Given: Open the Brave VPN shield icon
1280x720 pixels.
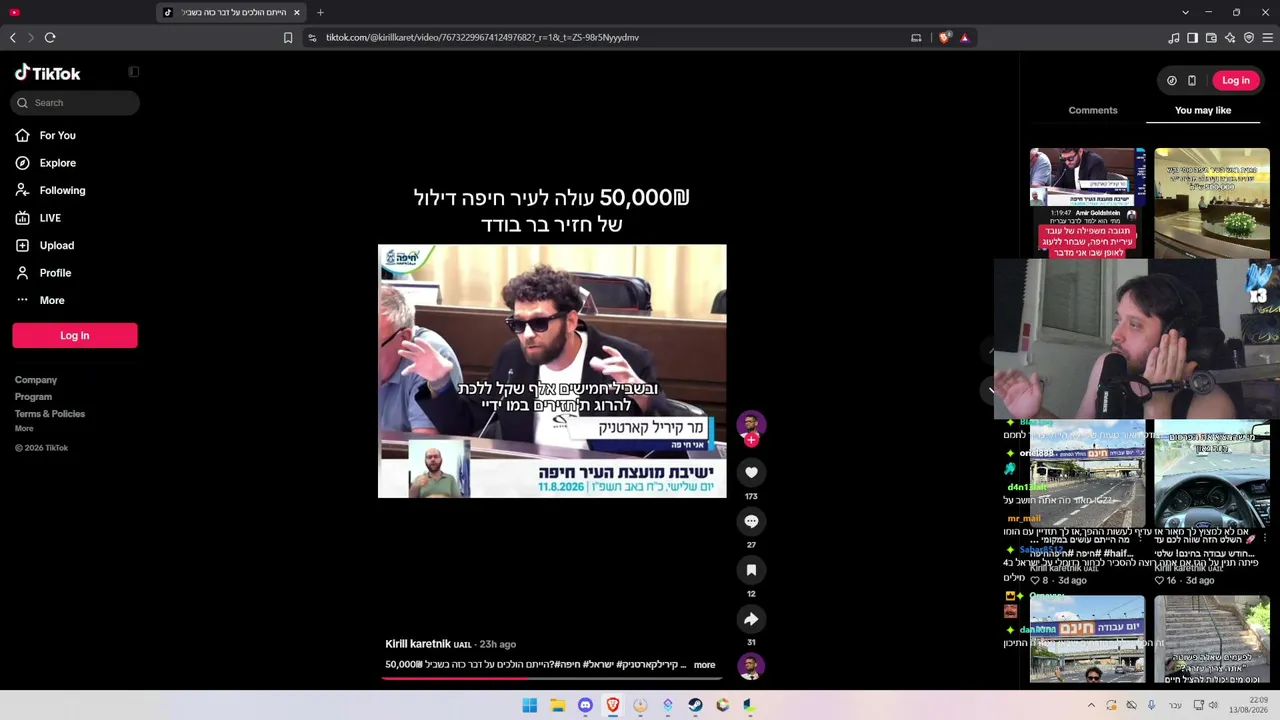Looking at the screenshot, I should [1249, 38].
